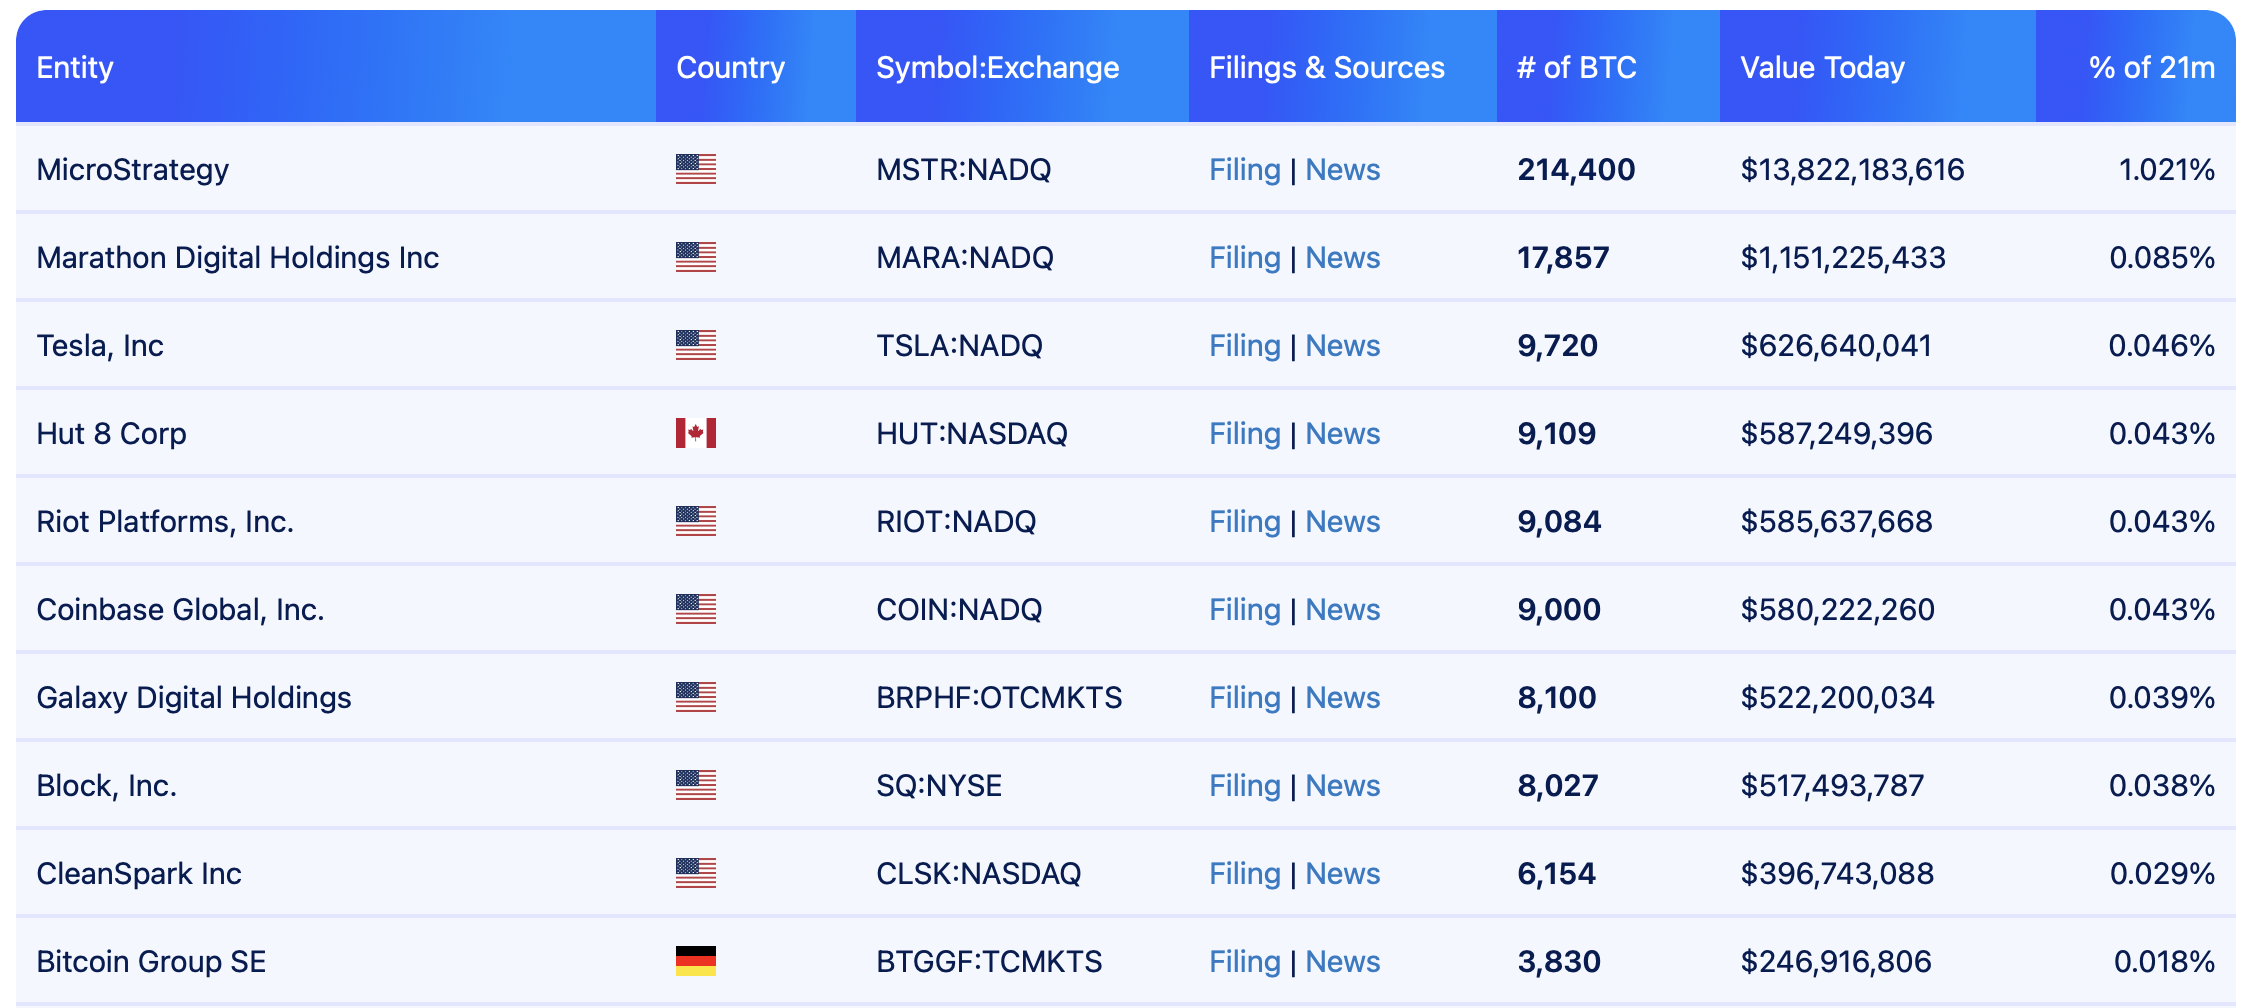Click the US flag beside Riot Platforms
Image resolution: width=2250 pixels, height=1008 pixels.
pyautogui.click(x=695, y=521)
